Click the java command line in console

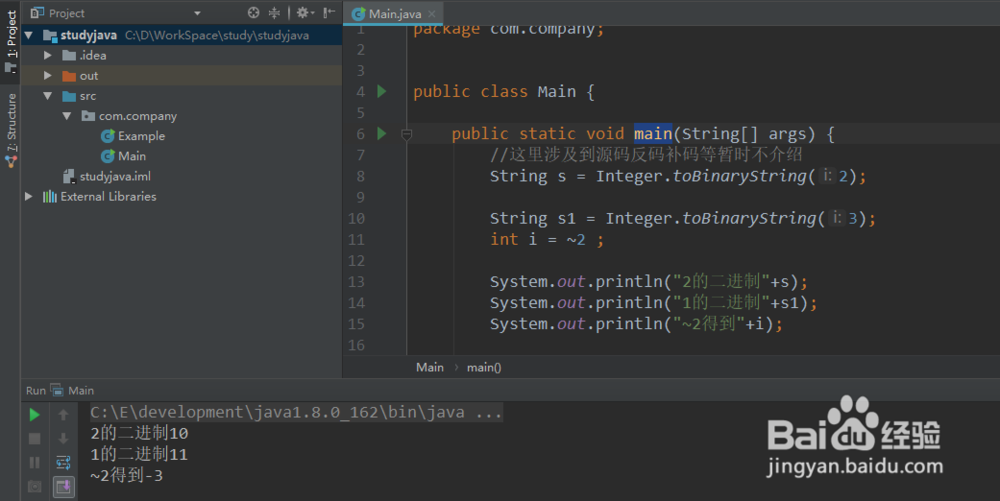click(x=296, y=412)
